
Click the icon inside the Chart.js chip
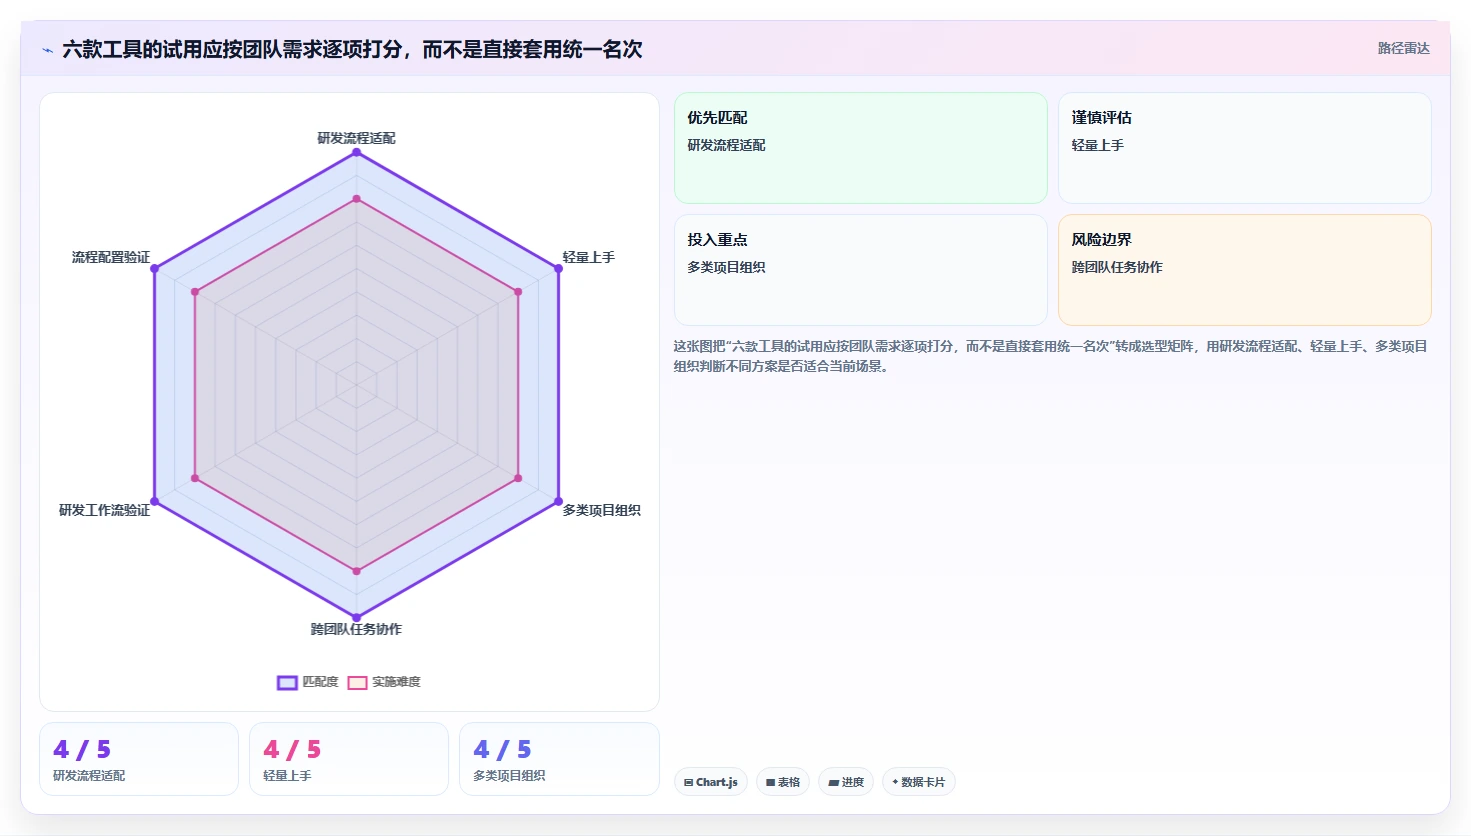coord(689,783)
